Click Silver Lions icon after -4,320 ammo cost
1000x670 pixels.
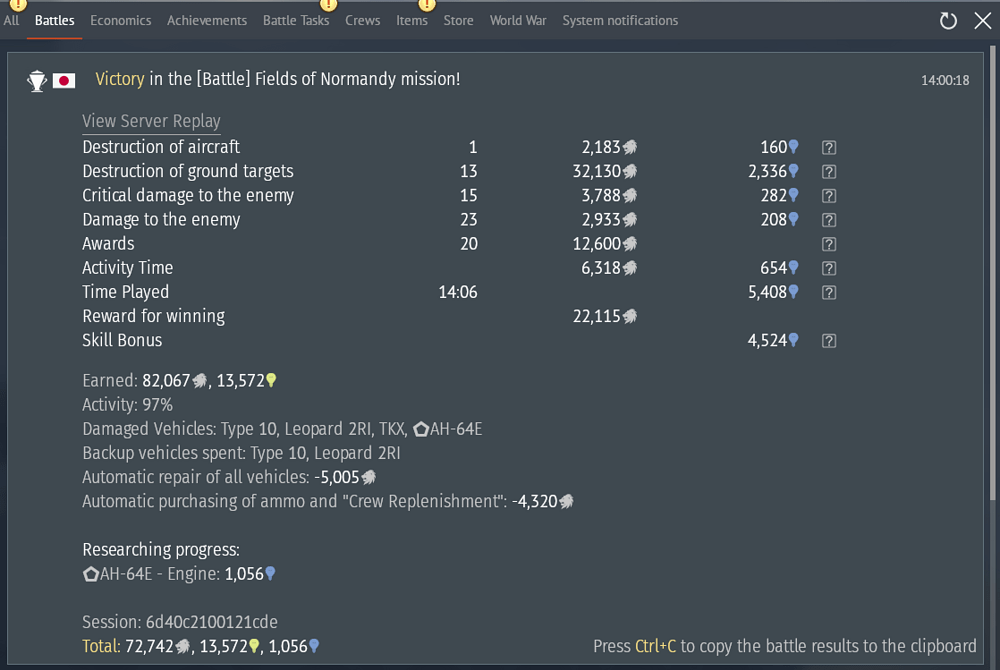coord(566,501)
